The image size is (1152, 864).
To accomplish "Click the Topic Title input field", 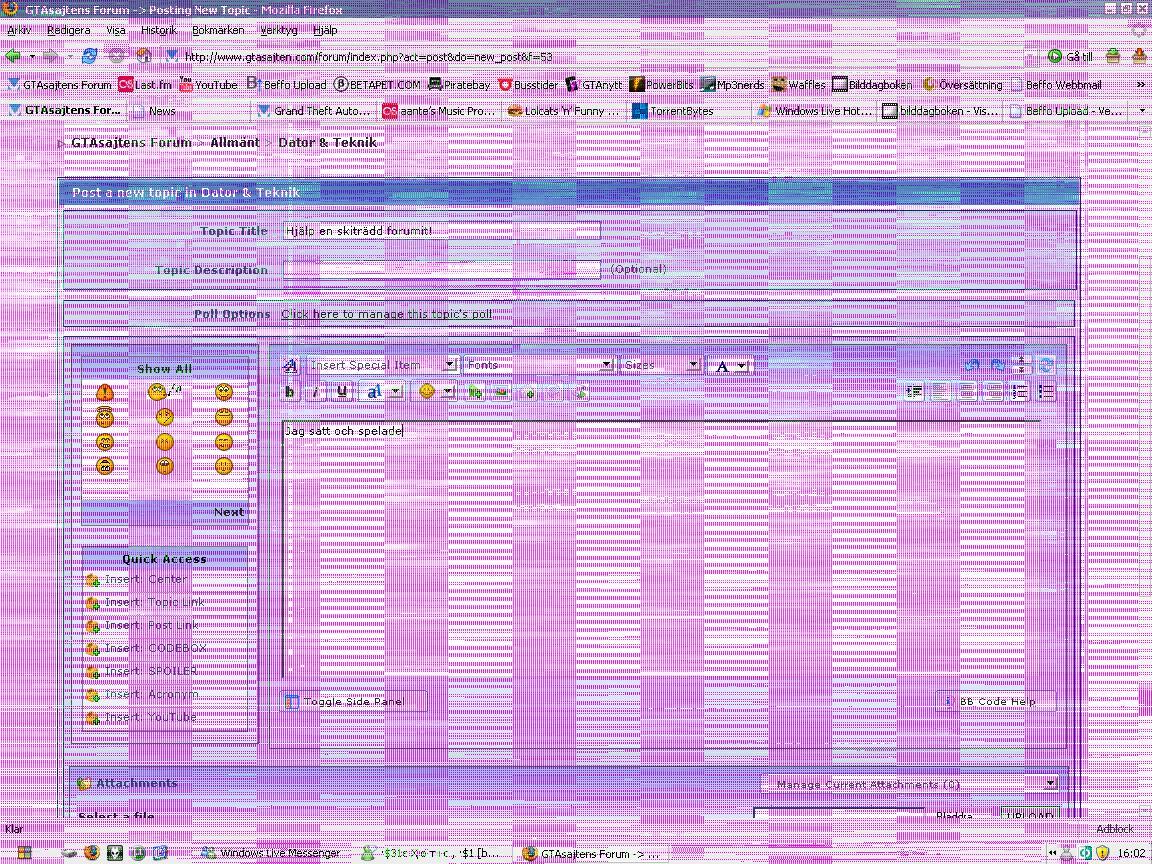I will 442,231.
